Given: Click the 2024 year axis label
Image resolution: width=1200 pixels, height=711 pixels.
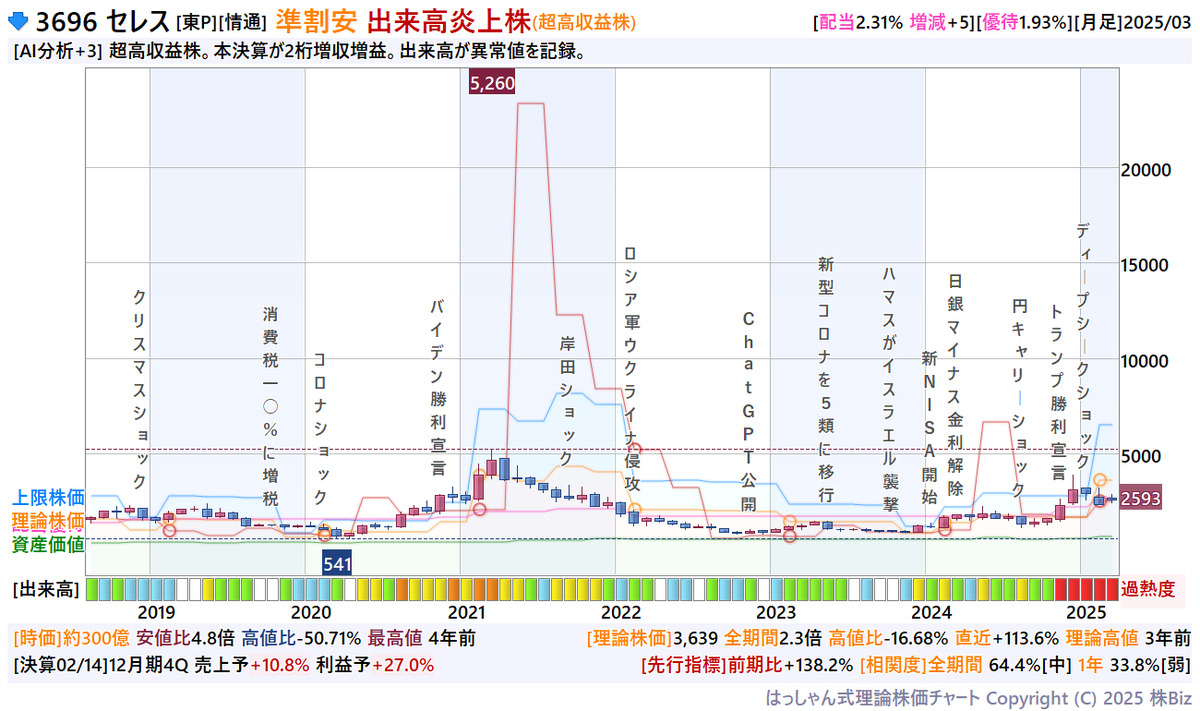Looking at the screenshot, I should point(931,613).
